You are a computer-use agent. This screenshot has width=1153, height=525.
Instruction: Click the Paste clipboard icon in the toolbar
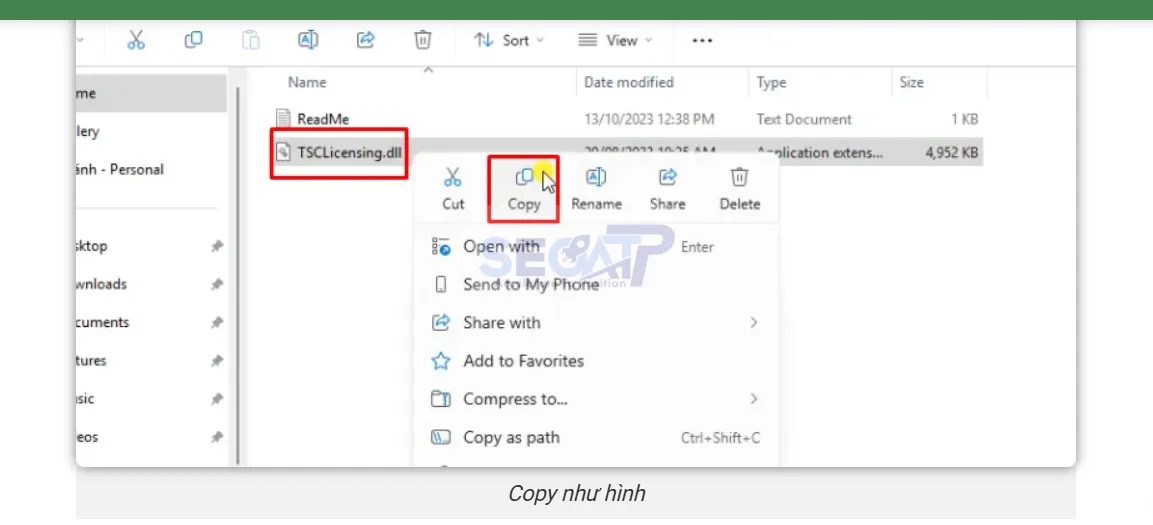[251, 40]
